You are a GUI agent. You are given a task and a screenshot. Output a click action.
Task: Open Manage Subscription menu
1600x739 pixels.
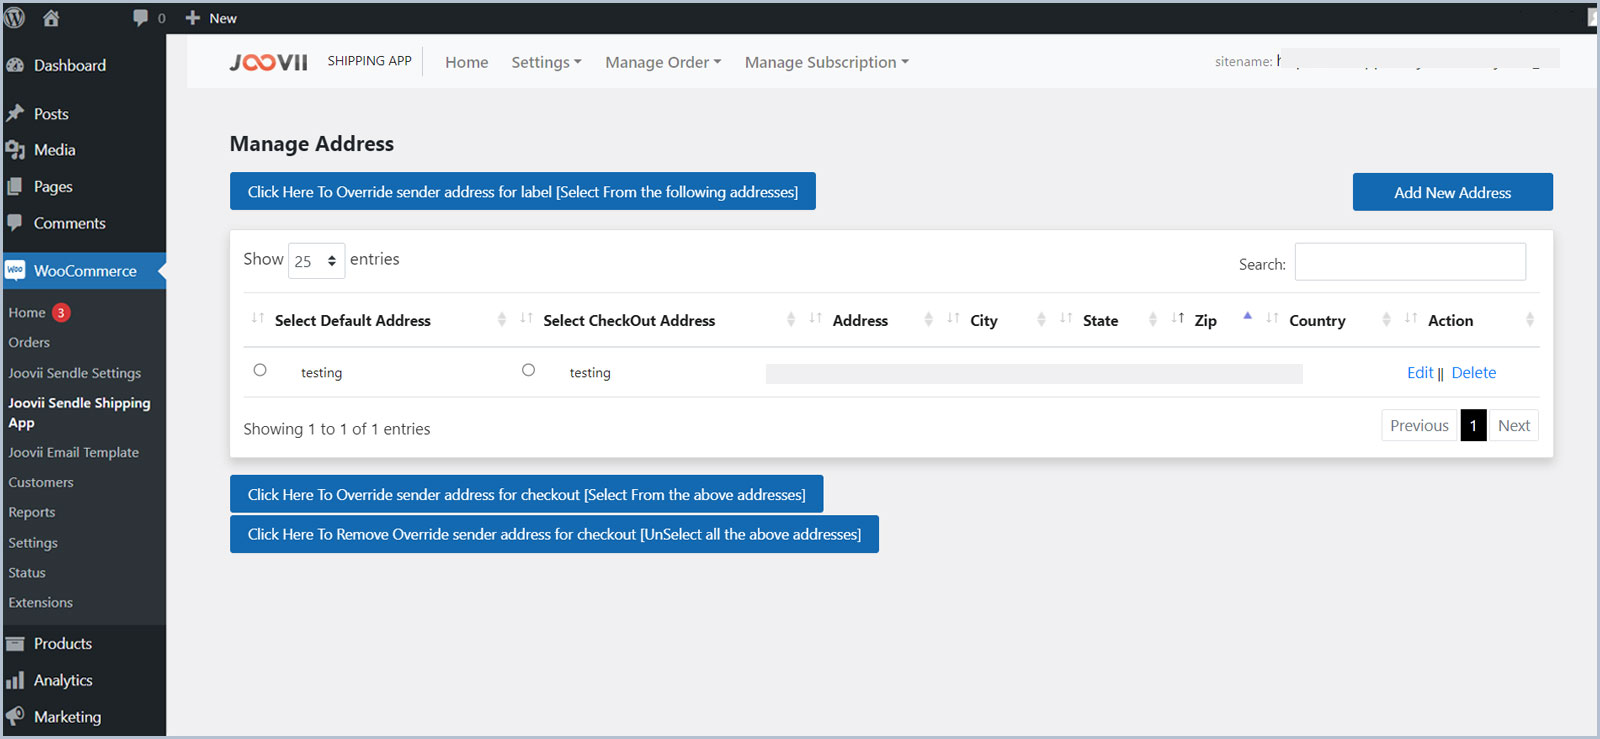pos(826,62)
